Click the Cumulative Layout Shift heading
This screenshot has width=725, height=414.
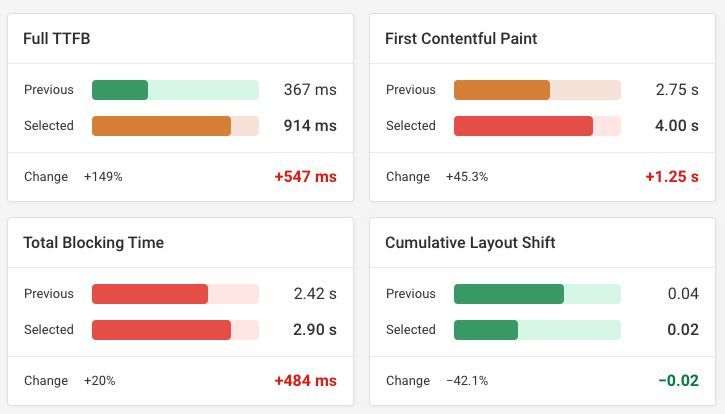[470, 243]
